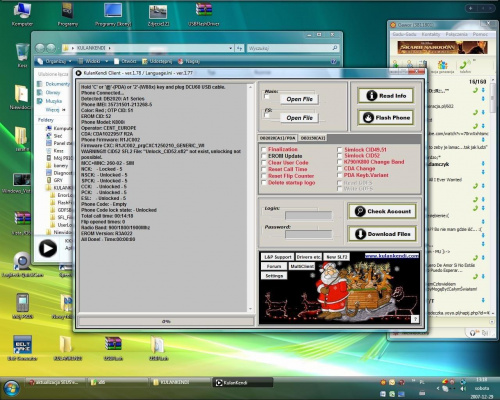Enable K790/K800 Change Band
Image resolution: width=500 pixels, height=400 pixels.
click(340, 162)
